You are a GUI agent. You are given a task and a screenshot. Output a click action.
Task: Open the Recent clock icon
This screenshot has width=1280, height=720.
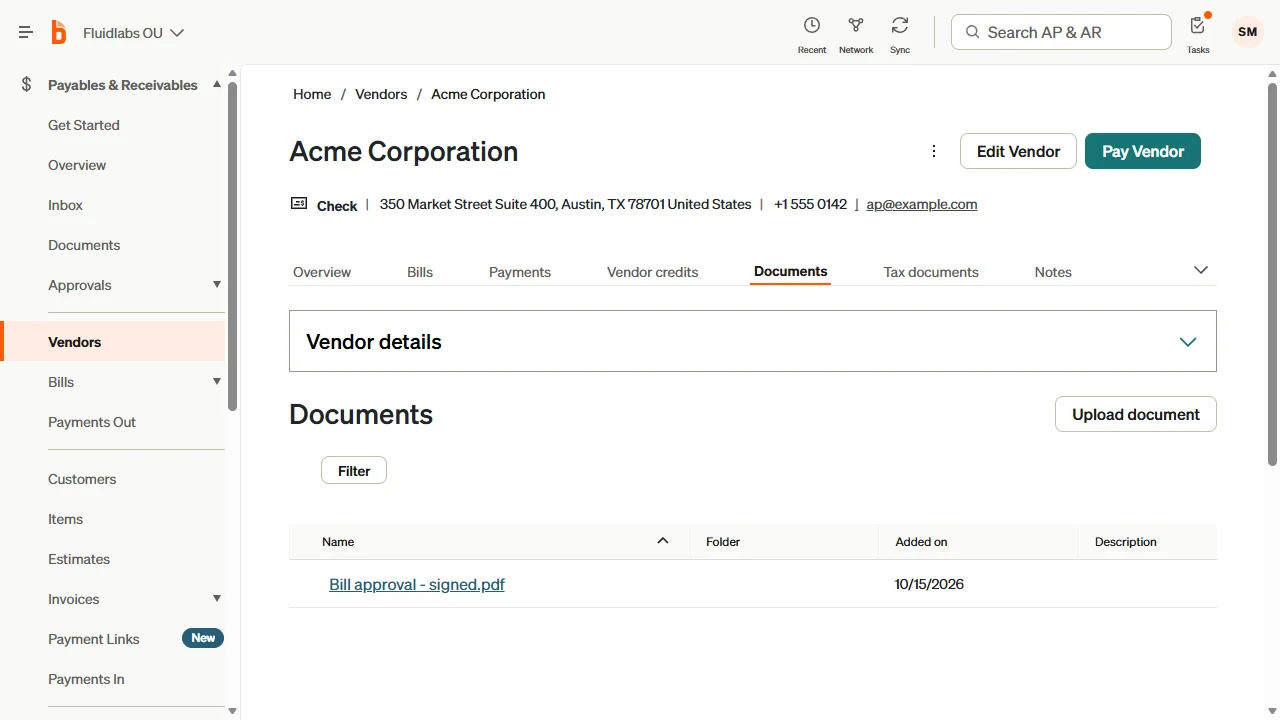click(x=812, y=26)
